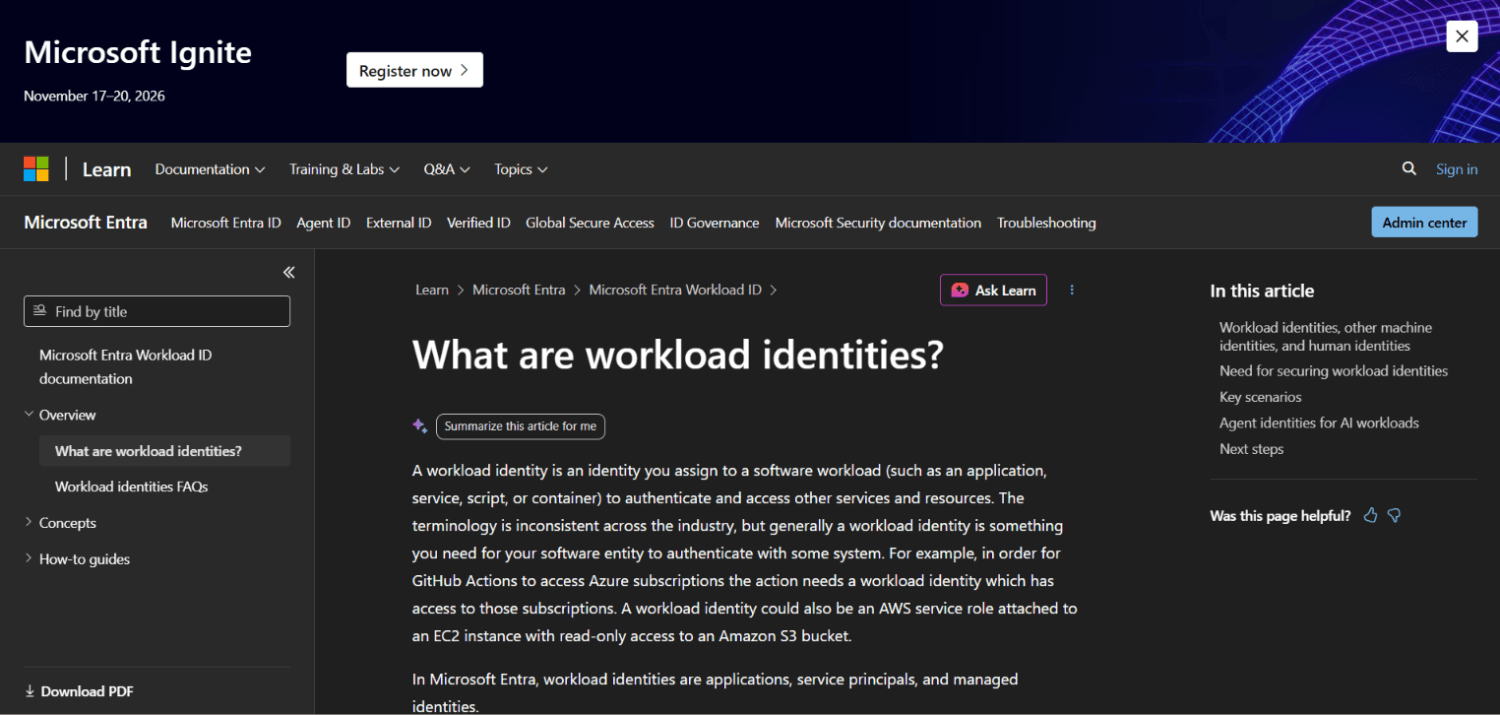
Task: Open the Q&A dropdown menu
Action: coord(447,169)
